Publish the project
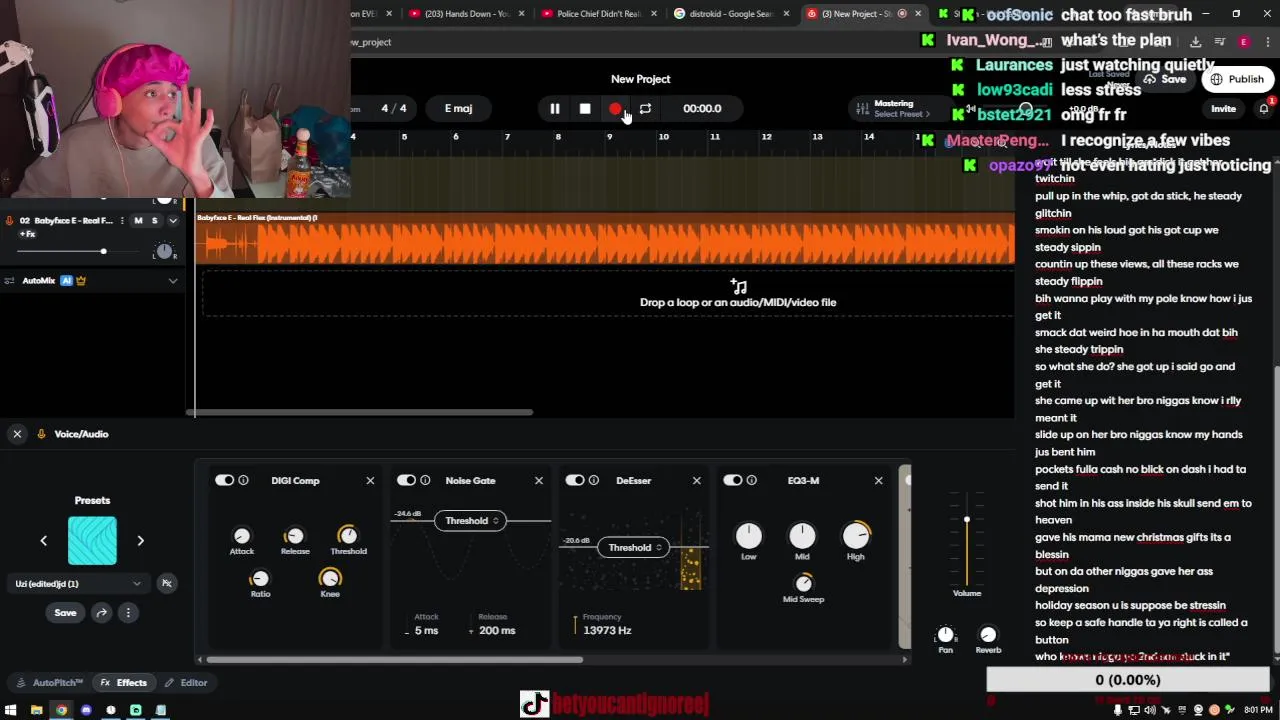 [x=1237, y=79]
